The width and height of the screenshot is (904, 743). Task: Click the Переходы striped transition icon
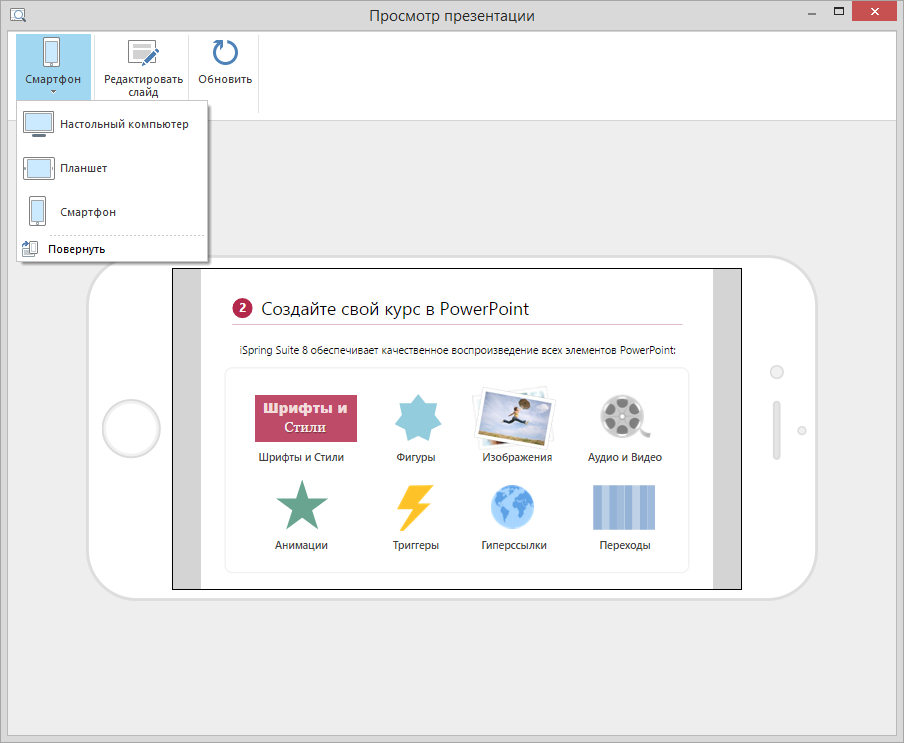(x=624, y=507)
